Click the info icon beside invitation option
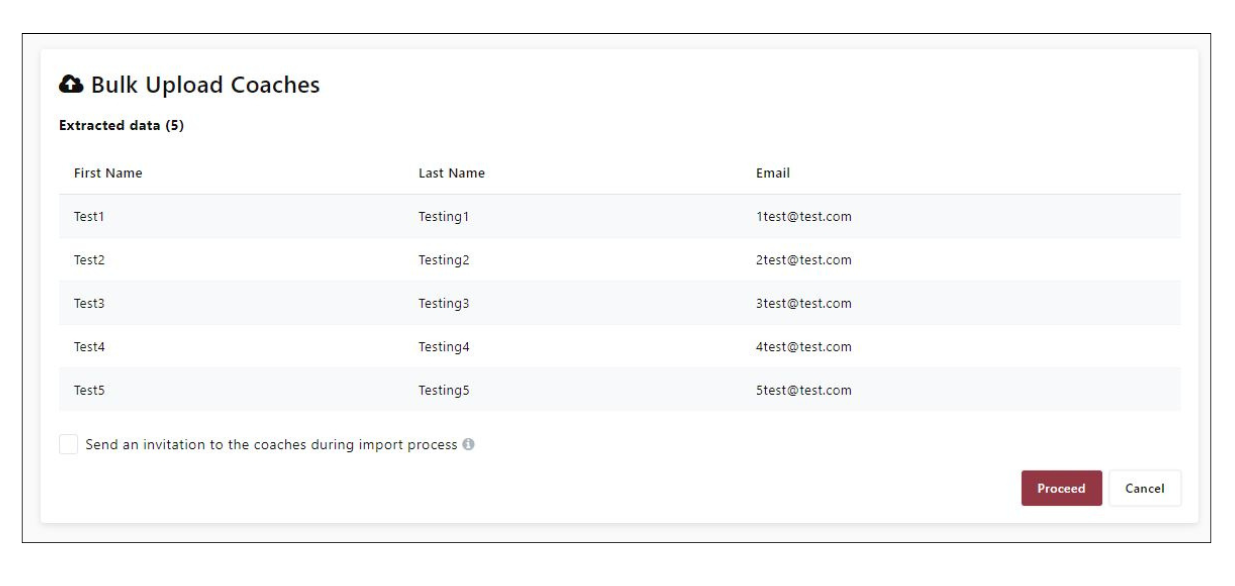Image resolution: width=1235 pixels, height=586 pixels. (x=468, y=444)
